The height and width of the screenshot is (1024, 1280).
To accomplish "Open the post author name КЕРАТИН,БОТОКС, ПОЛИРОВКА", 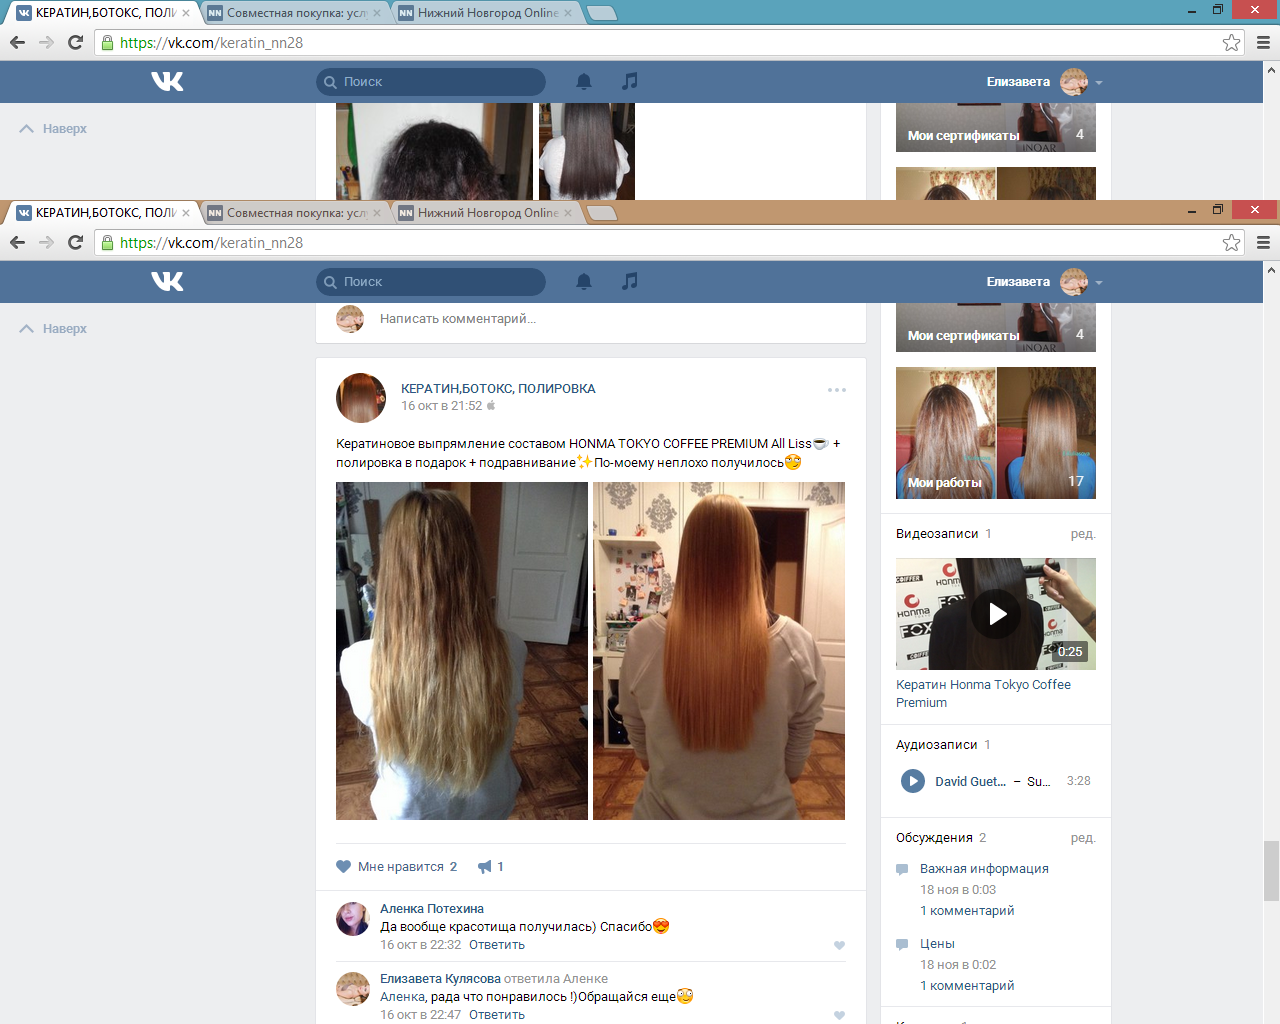I will (498, 389).
